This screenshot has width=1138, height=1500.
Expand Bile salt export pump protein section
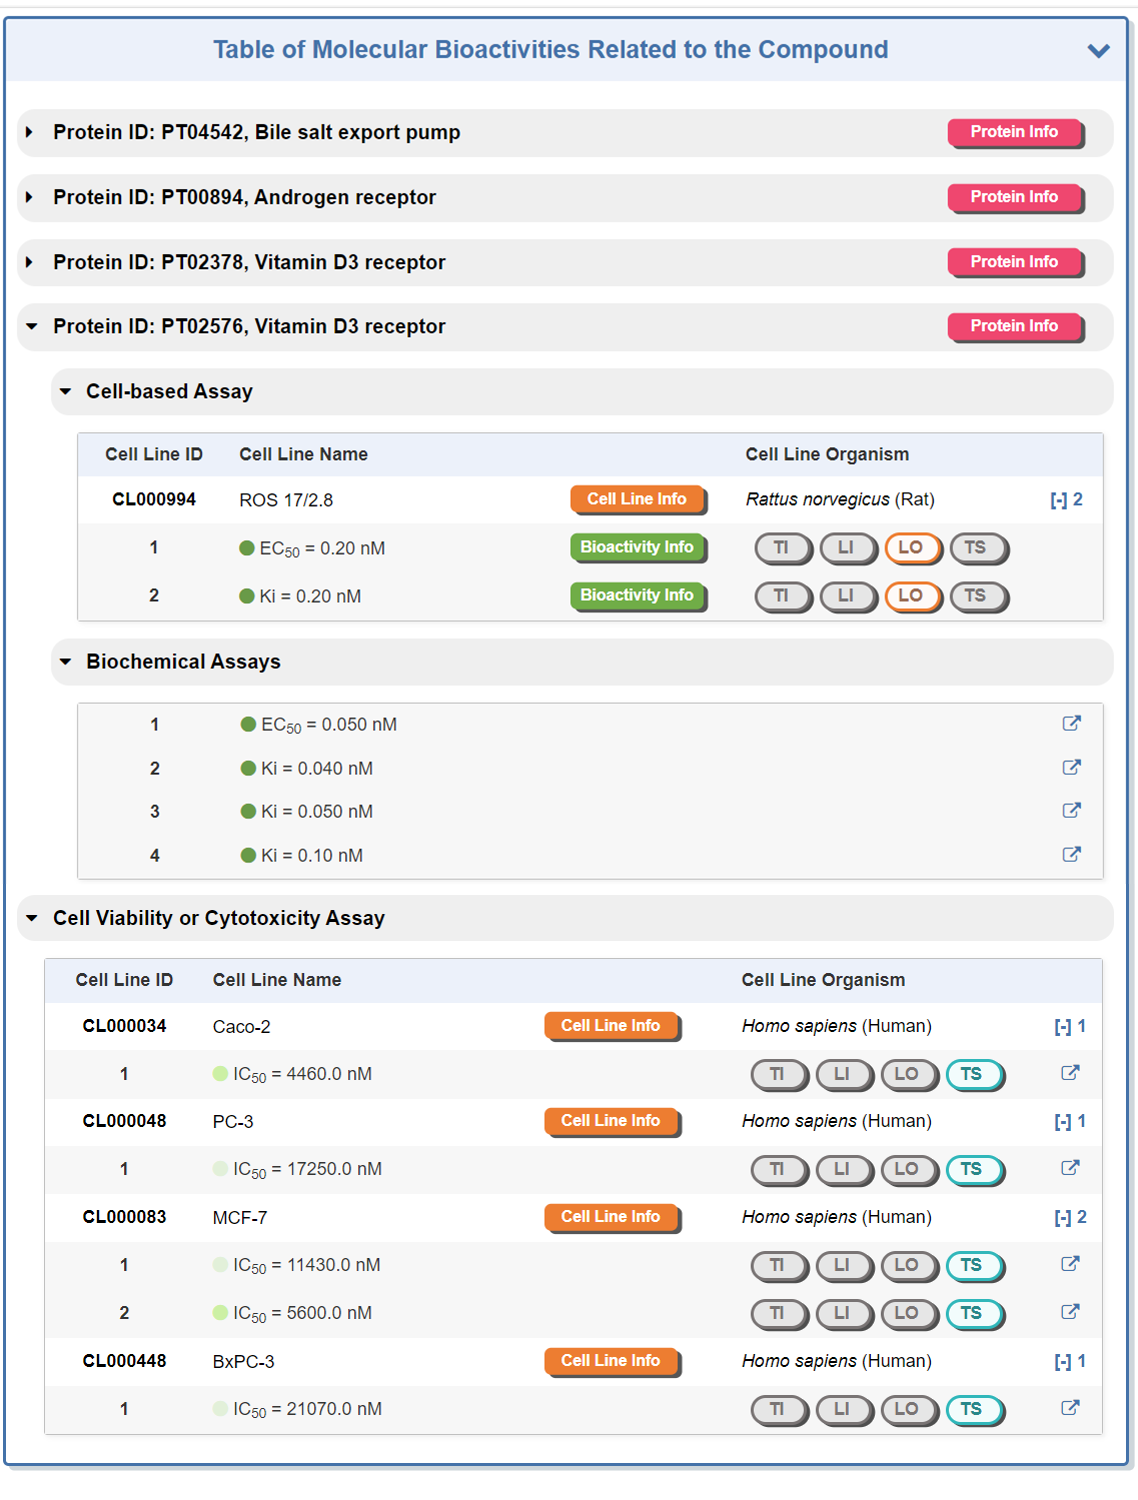pos(30,132)
